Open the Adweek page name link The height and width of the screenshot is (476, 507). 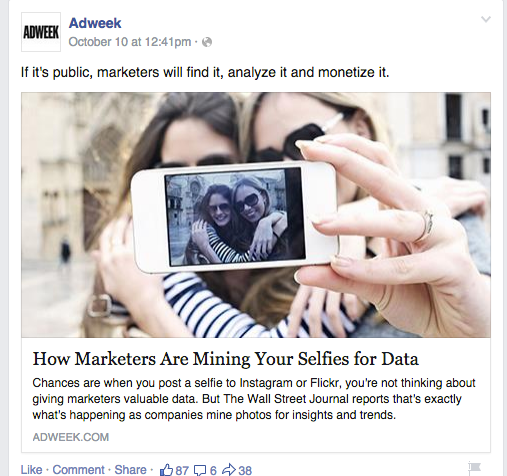tap(95, 23)
